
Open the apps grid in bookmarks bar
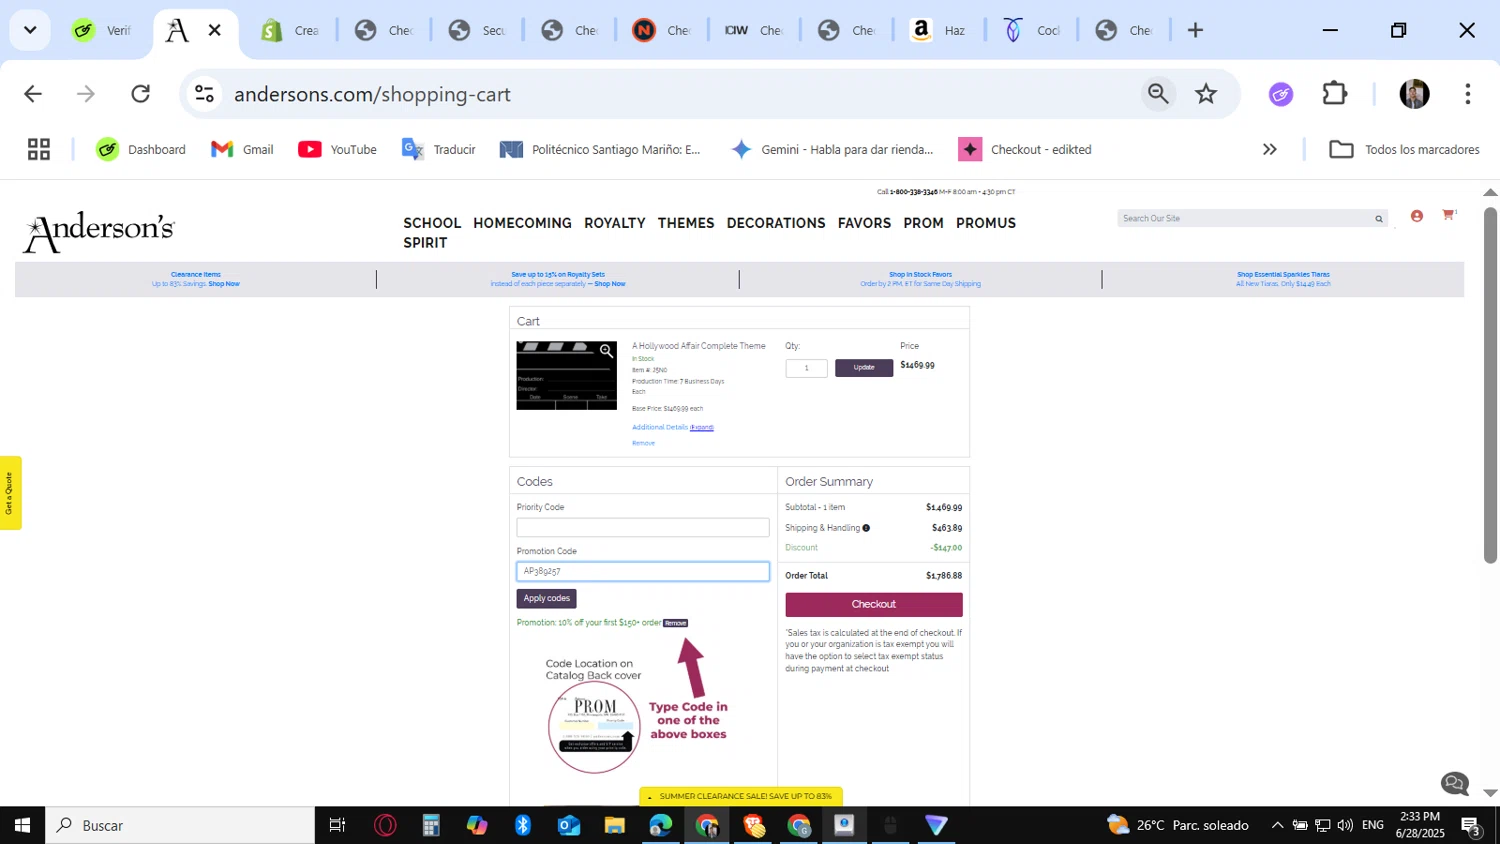[x=39, y=149]
